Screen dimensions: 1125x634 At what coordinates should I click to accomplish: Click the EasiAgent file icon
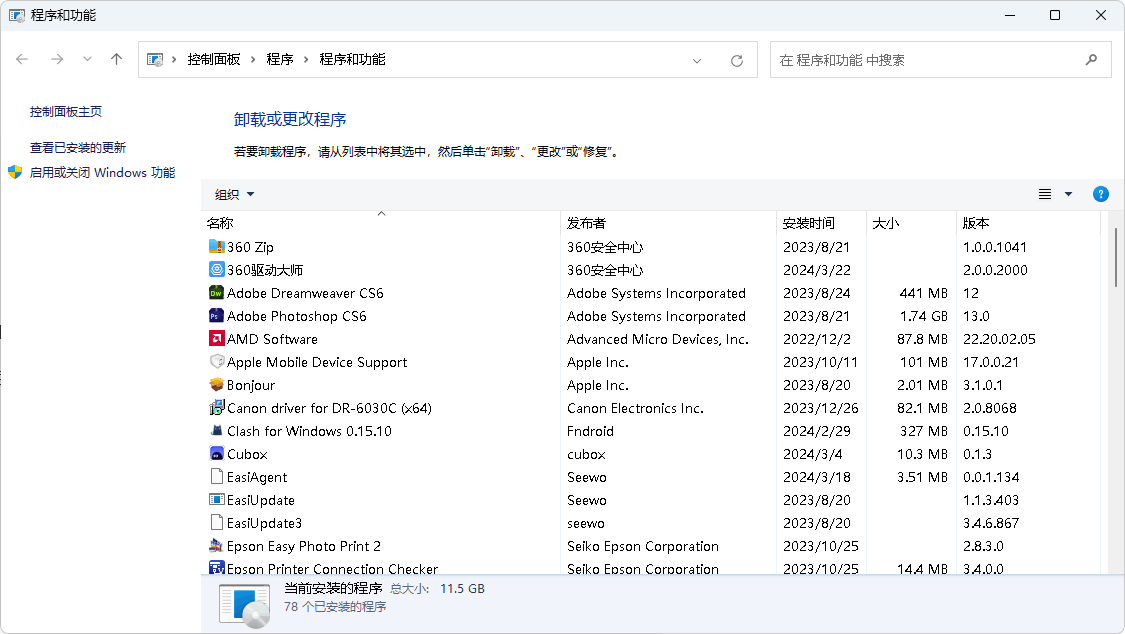216,476
